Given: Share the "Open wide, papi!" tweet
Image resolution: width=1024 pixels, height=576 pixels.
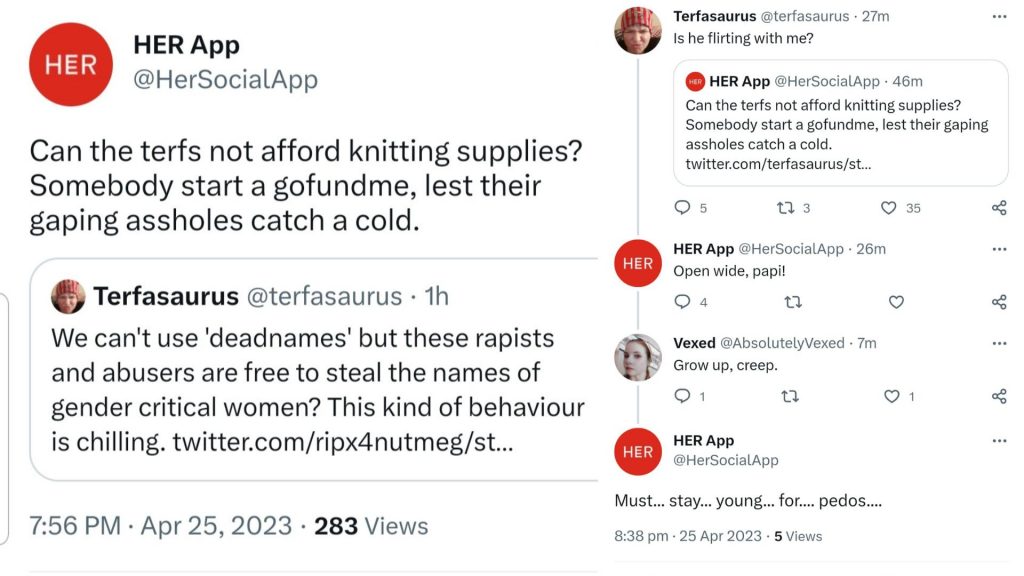Looking at the screenshot, I should pos(999,302).
